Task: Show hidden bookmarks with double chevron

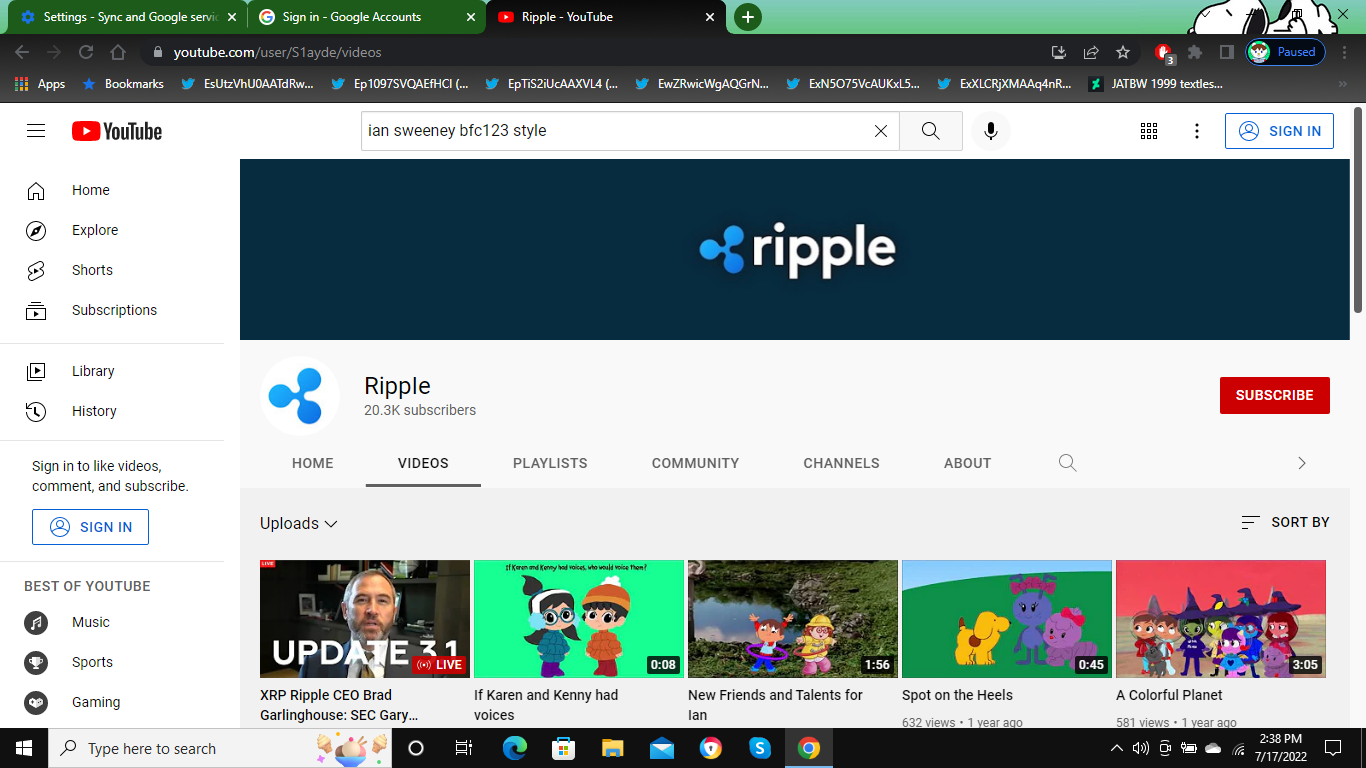Action: tap(1343, 84)
